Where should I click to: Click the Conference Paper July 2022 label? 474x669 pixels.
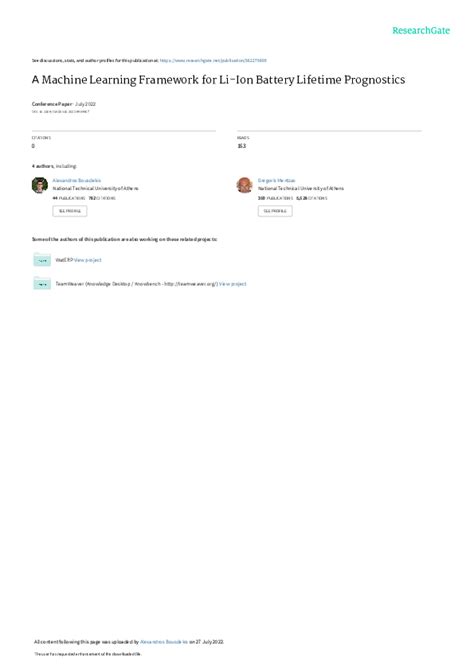click(64, 104)
